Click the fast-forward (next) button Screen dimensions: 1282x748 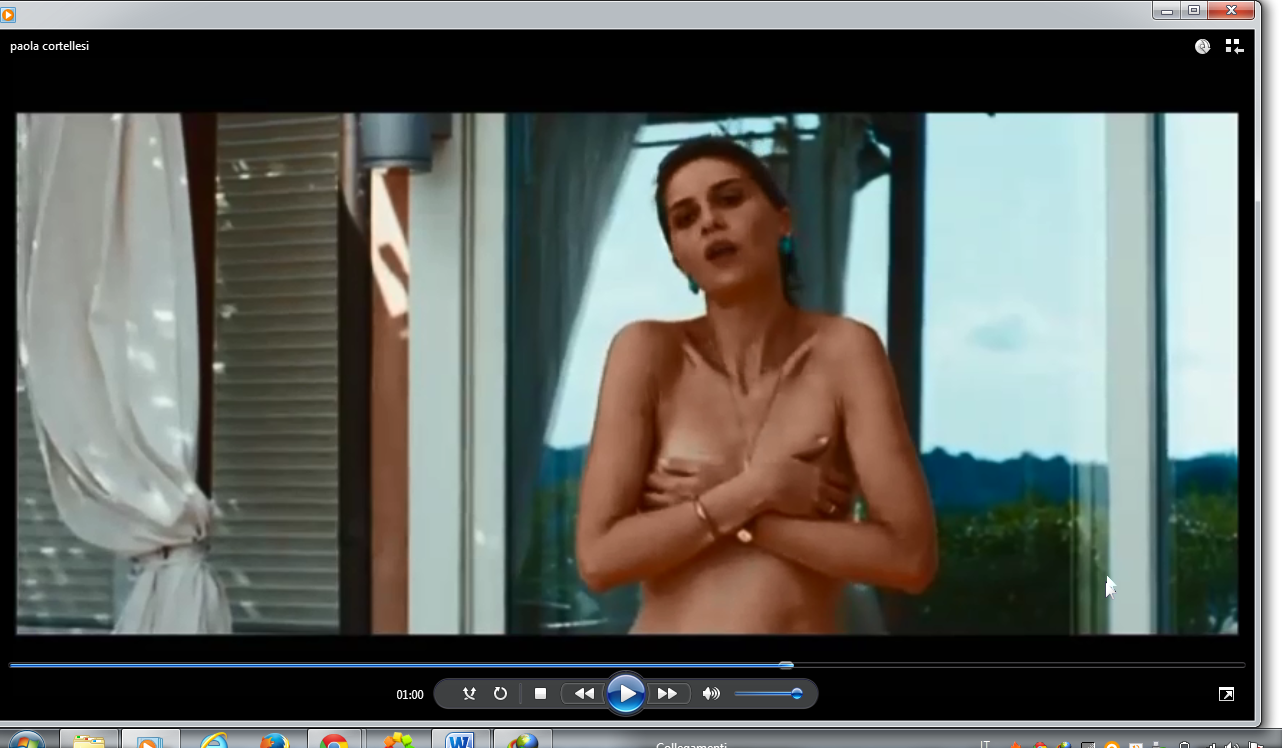tap(667, 693)
